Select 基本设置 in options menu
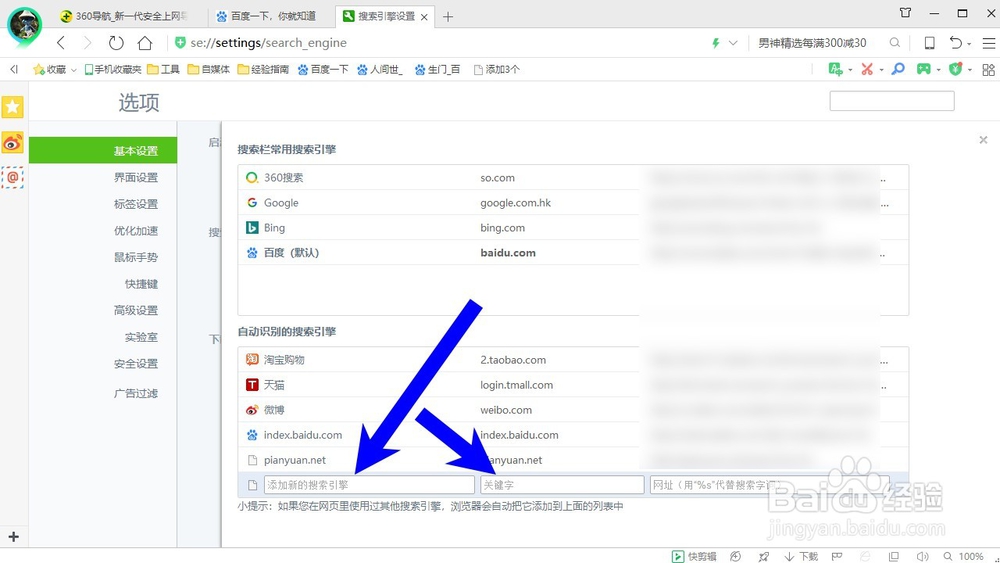 tap(103, 150)
